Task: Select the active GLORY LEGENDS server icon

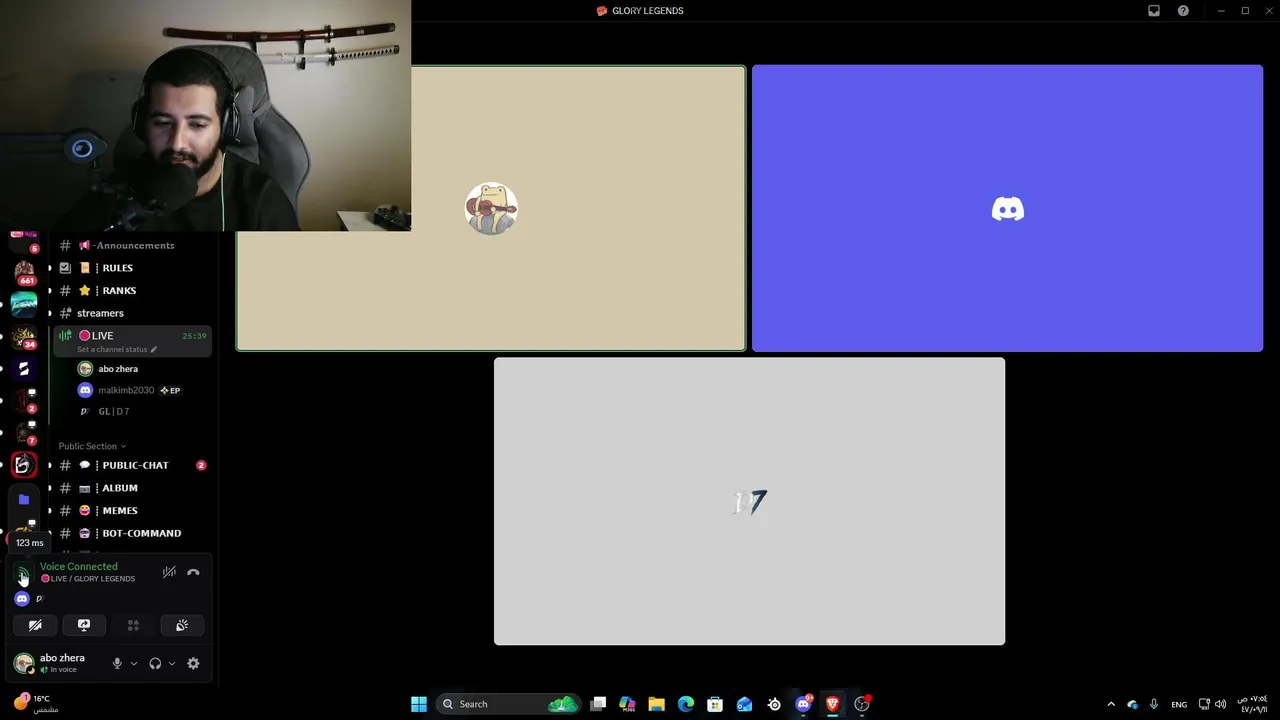Action: pos(24,465)
